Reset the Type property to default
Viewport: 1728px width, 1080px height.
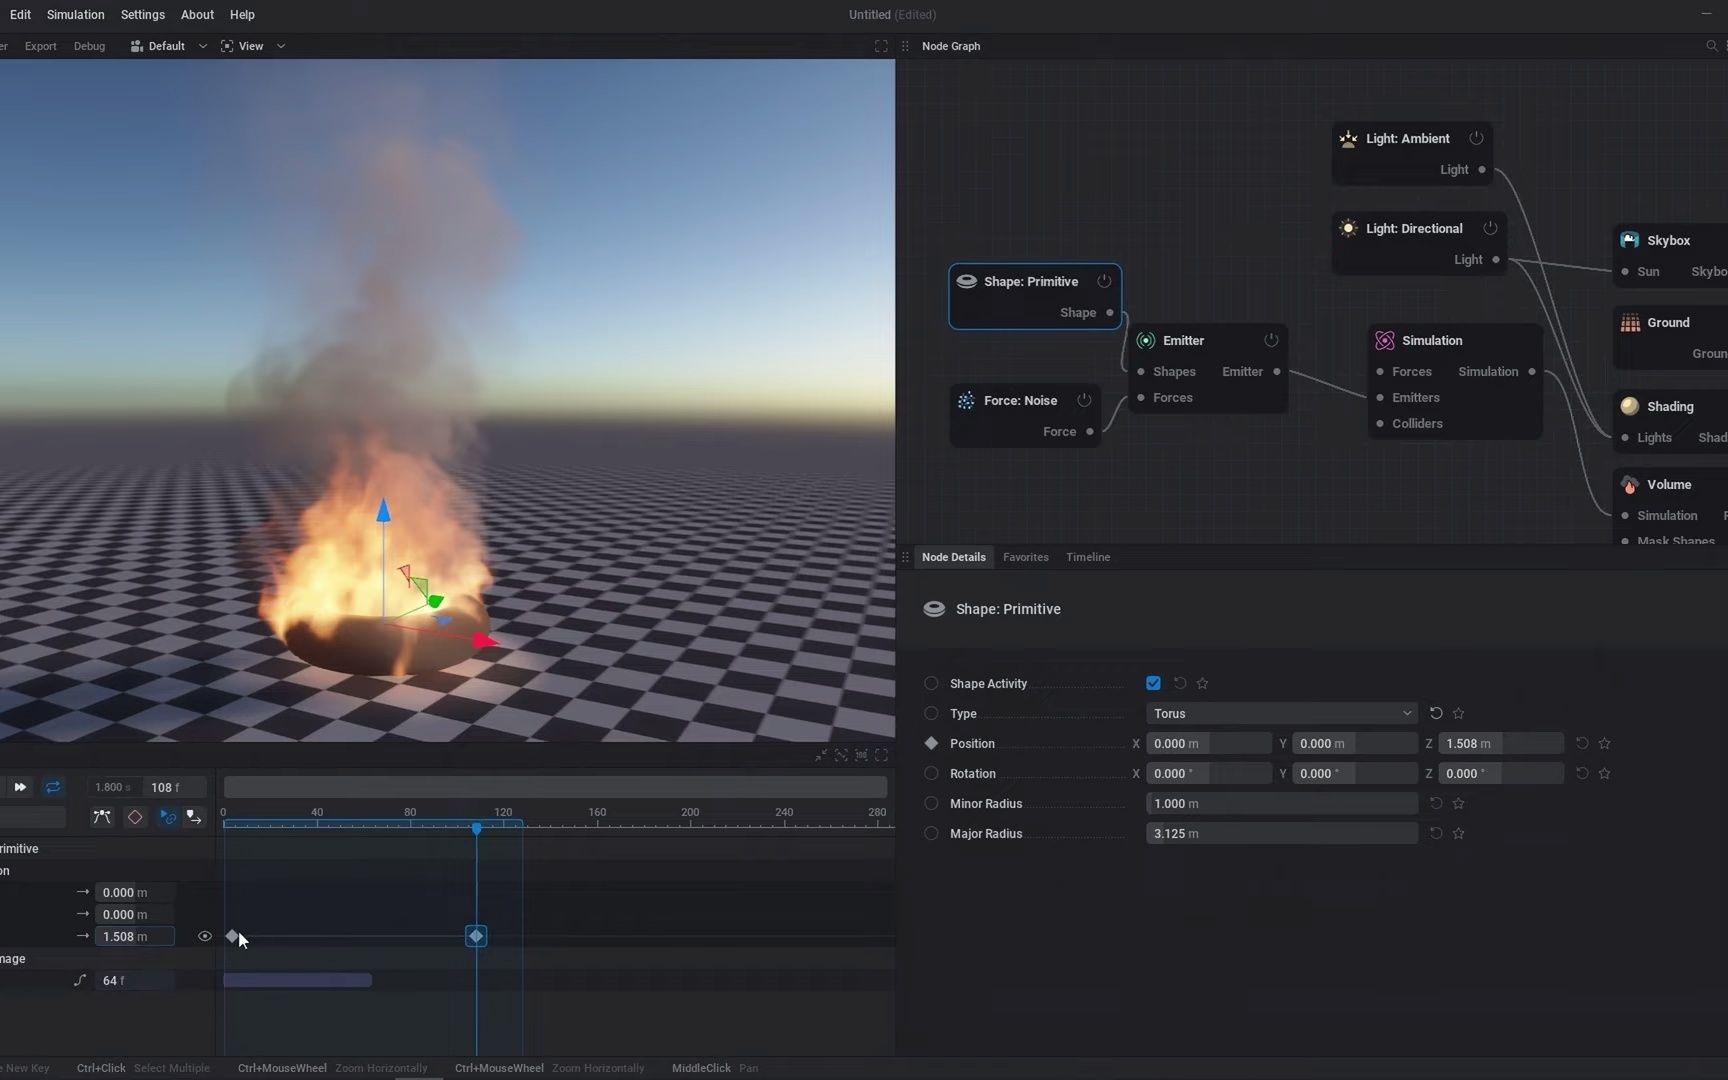coord(1436,713)
